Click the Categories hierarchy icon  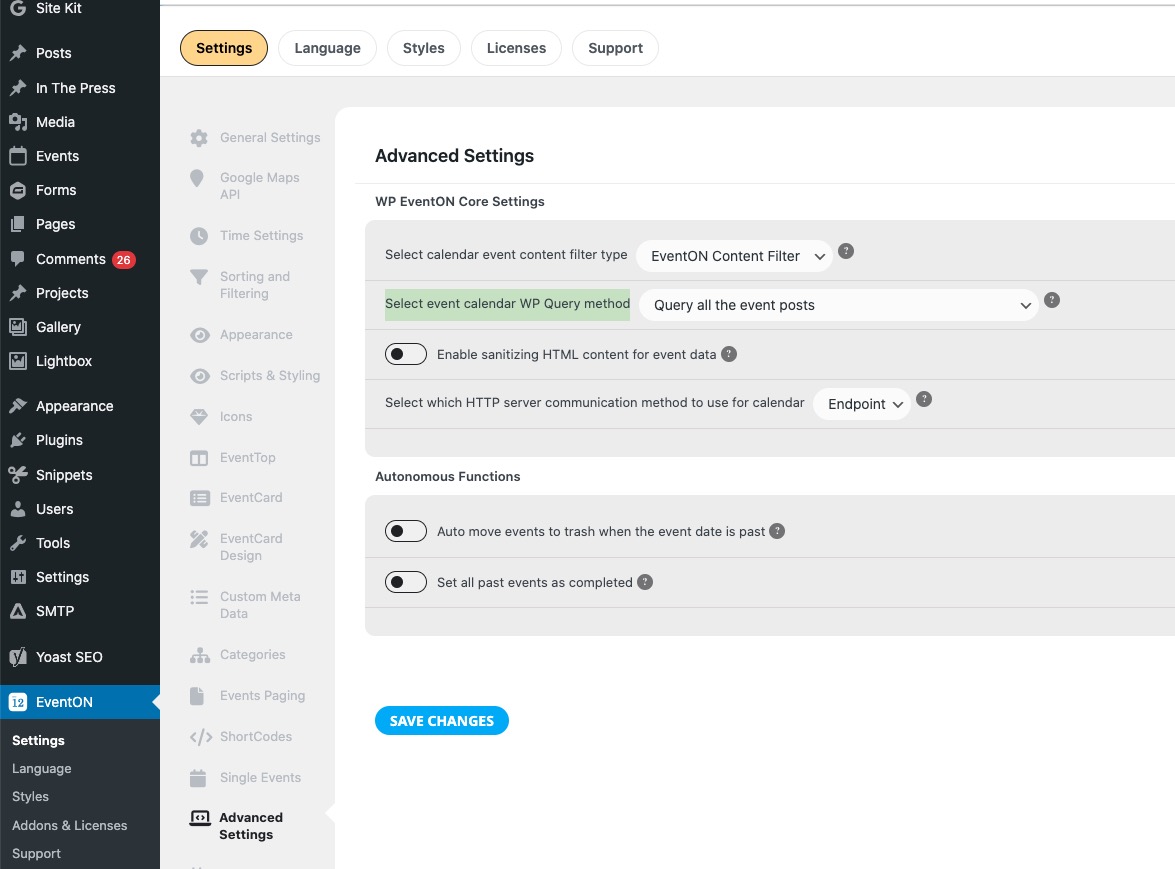199,655
